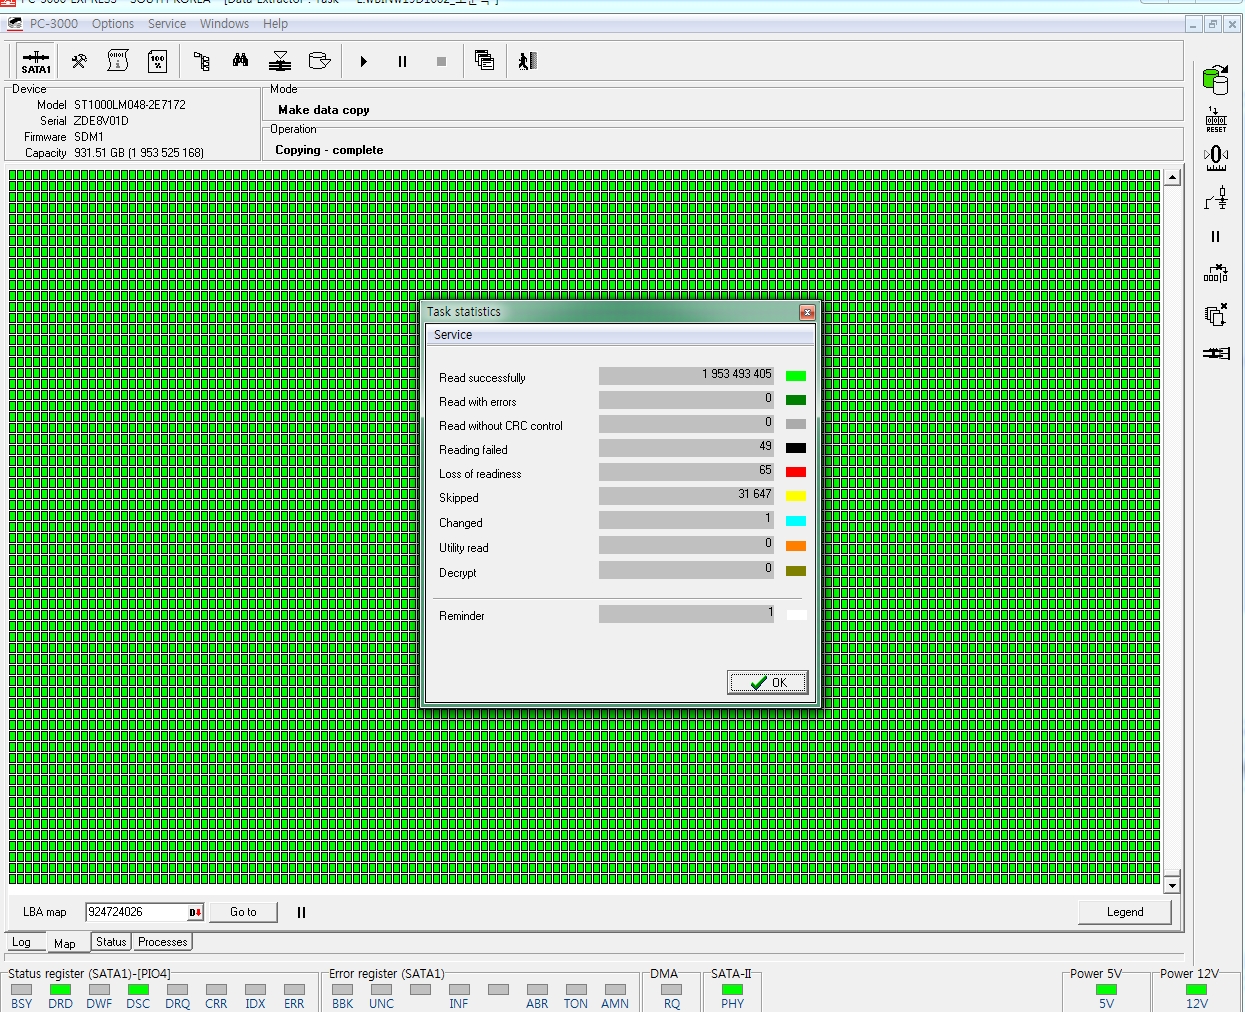
Task: Click the serial number ZDE8V01D
Action: coord(101,121)
